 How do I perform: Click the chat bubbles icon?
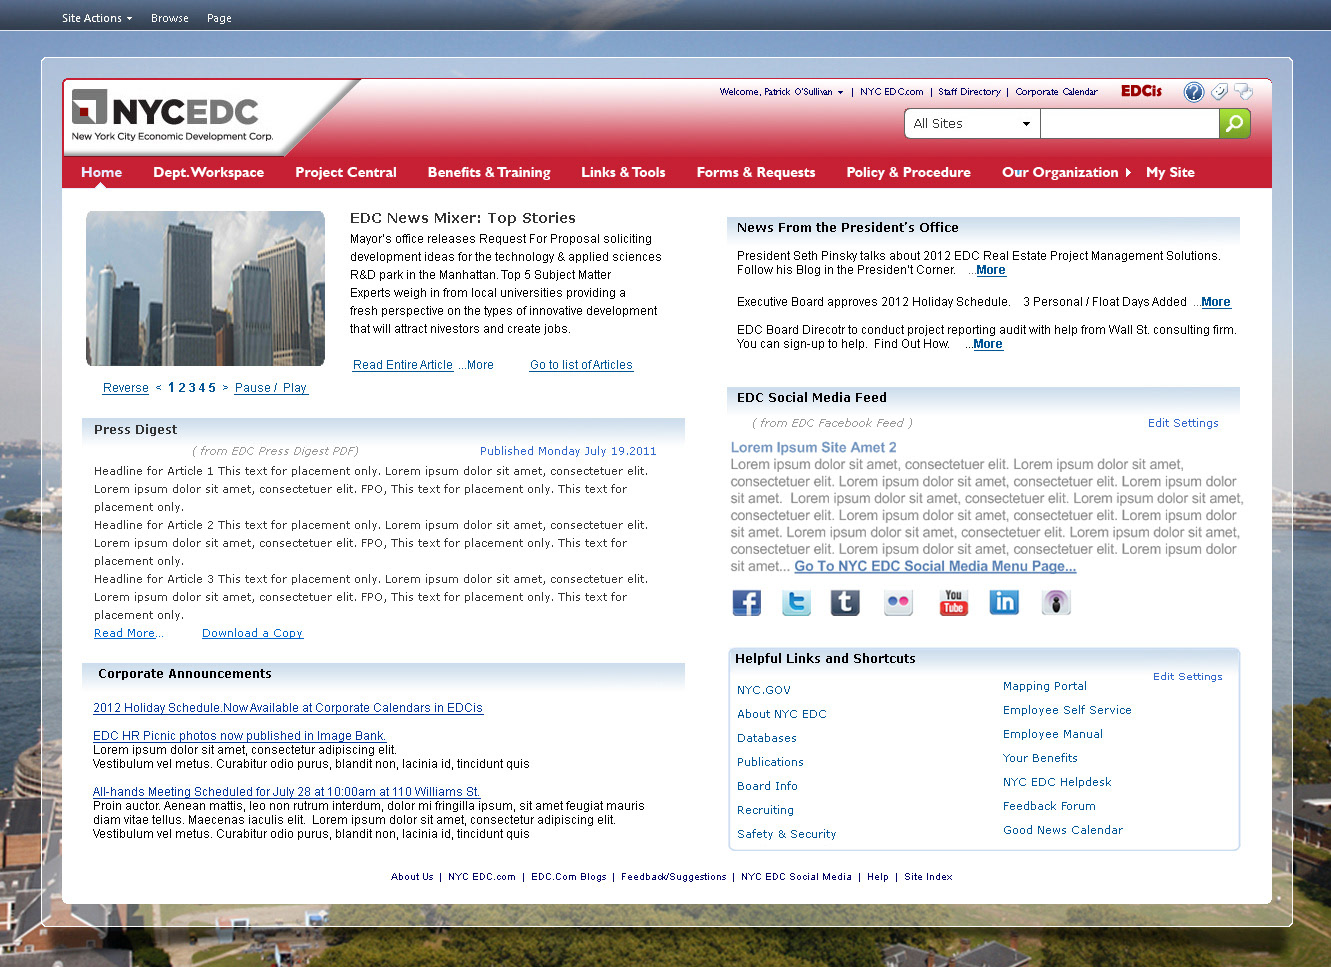click(x=1243, y=92)
